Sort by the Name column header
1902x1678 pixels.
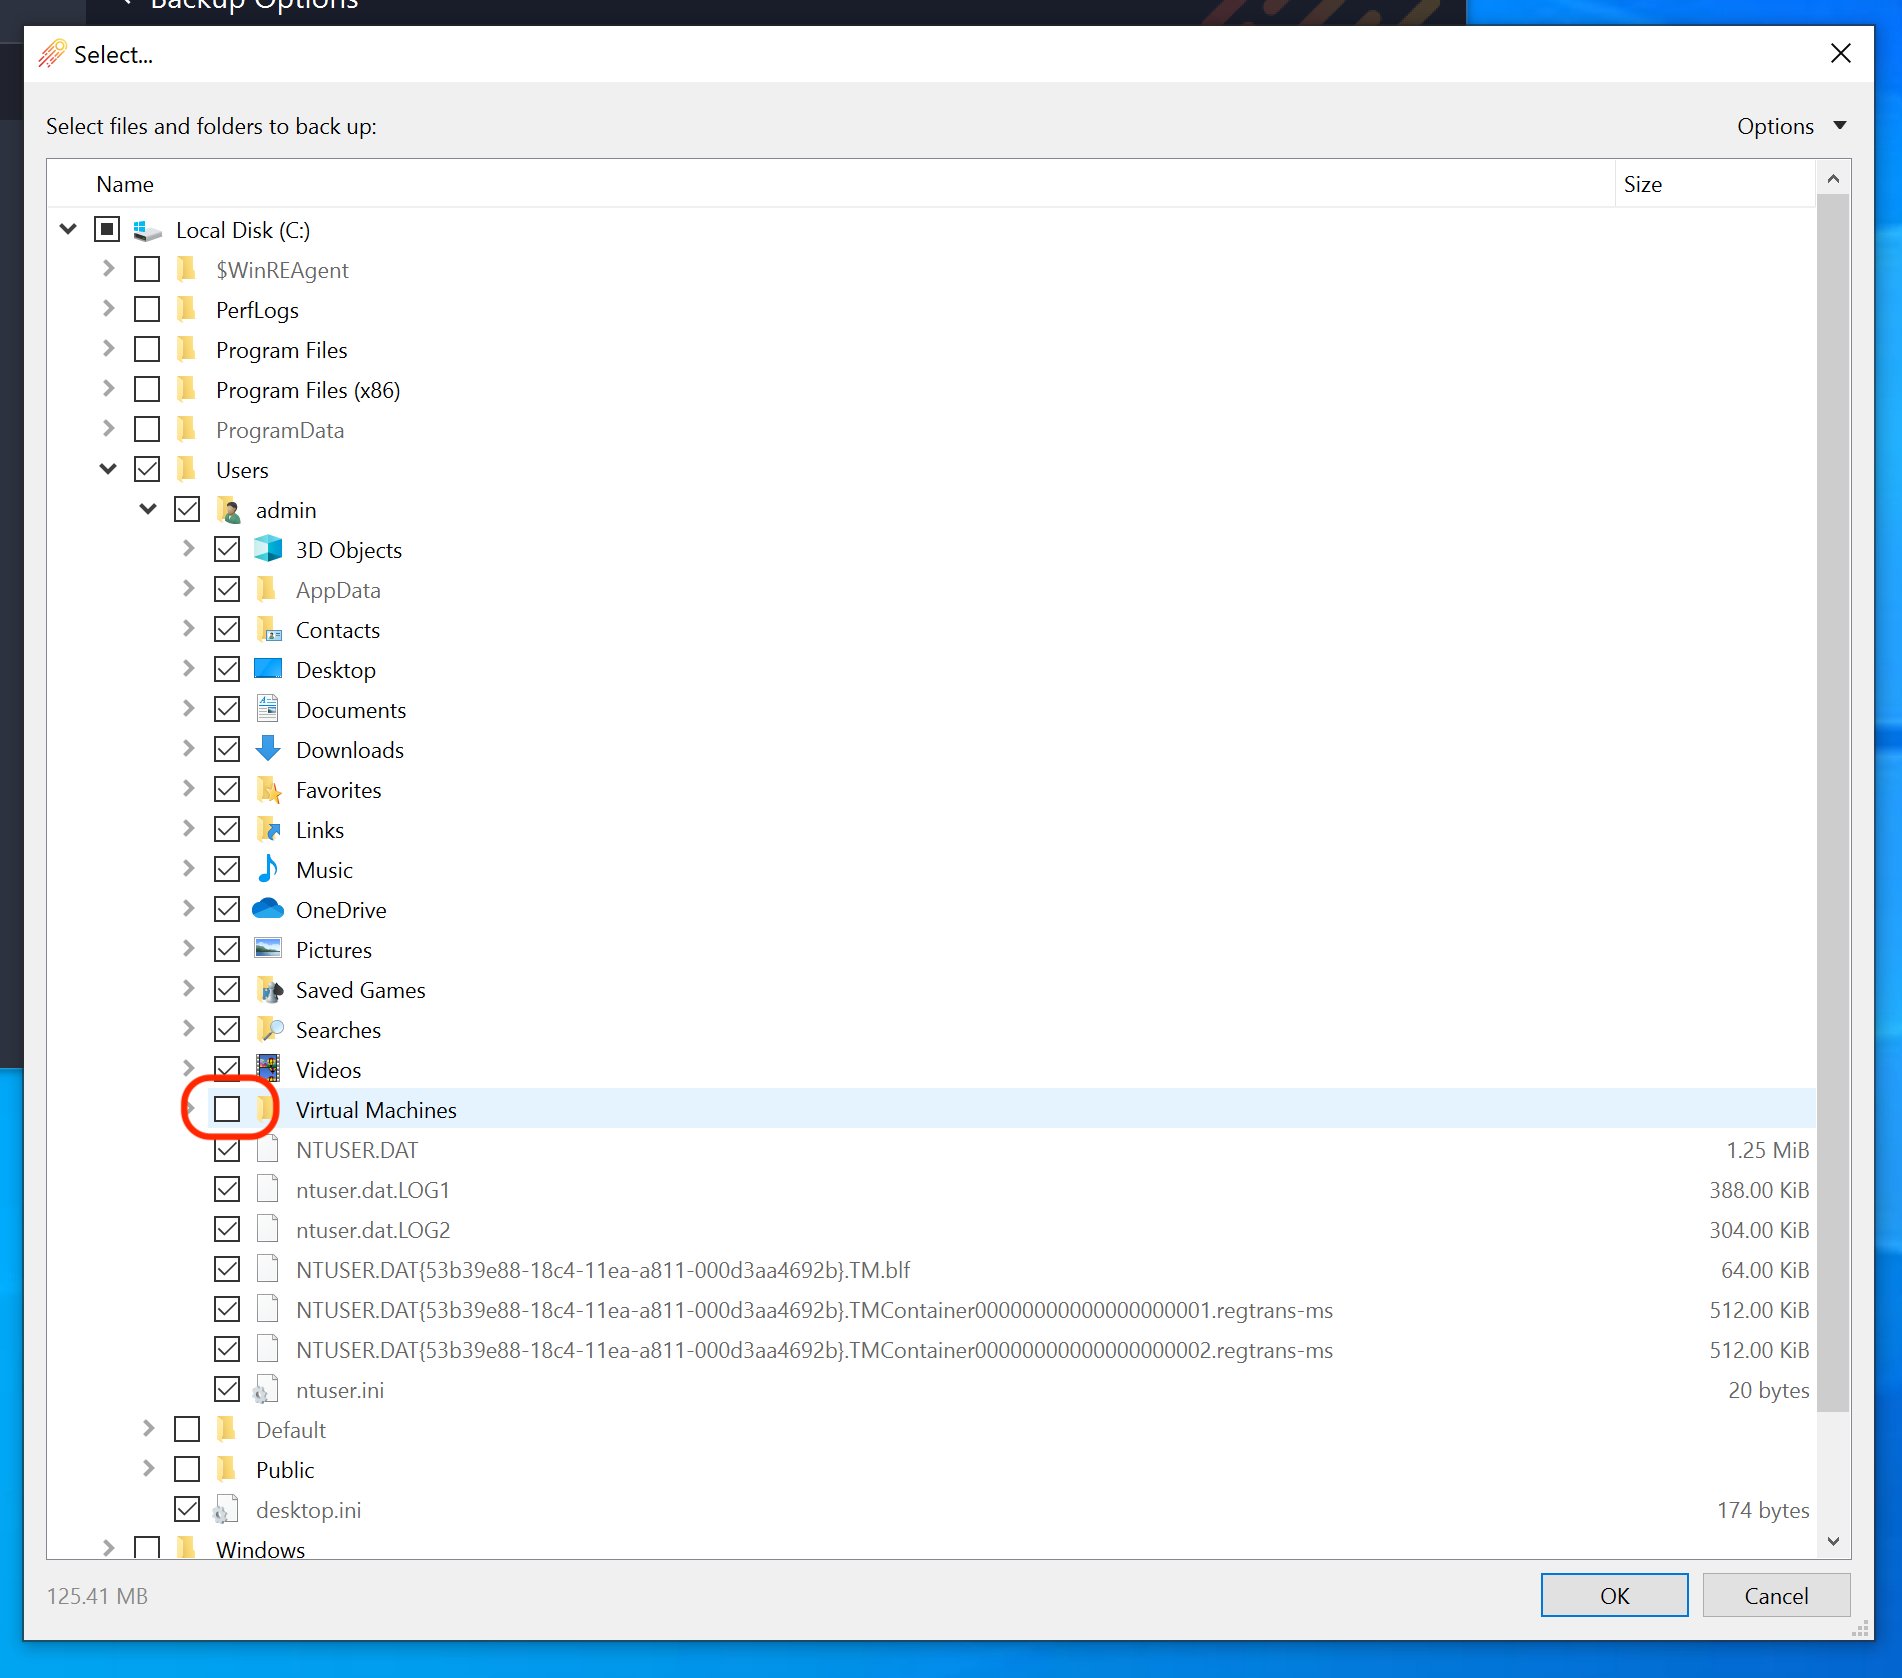coord(125,184)
